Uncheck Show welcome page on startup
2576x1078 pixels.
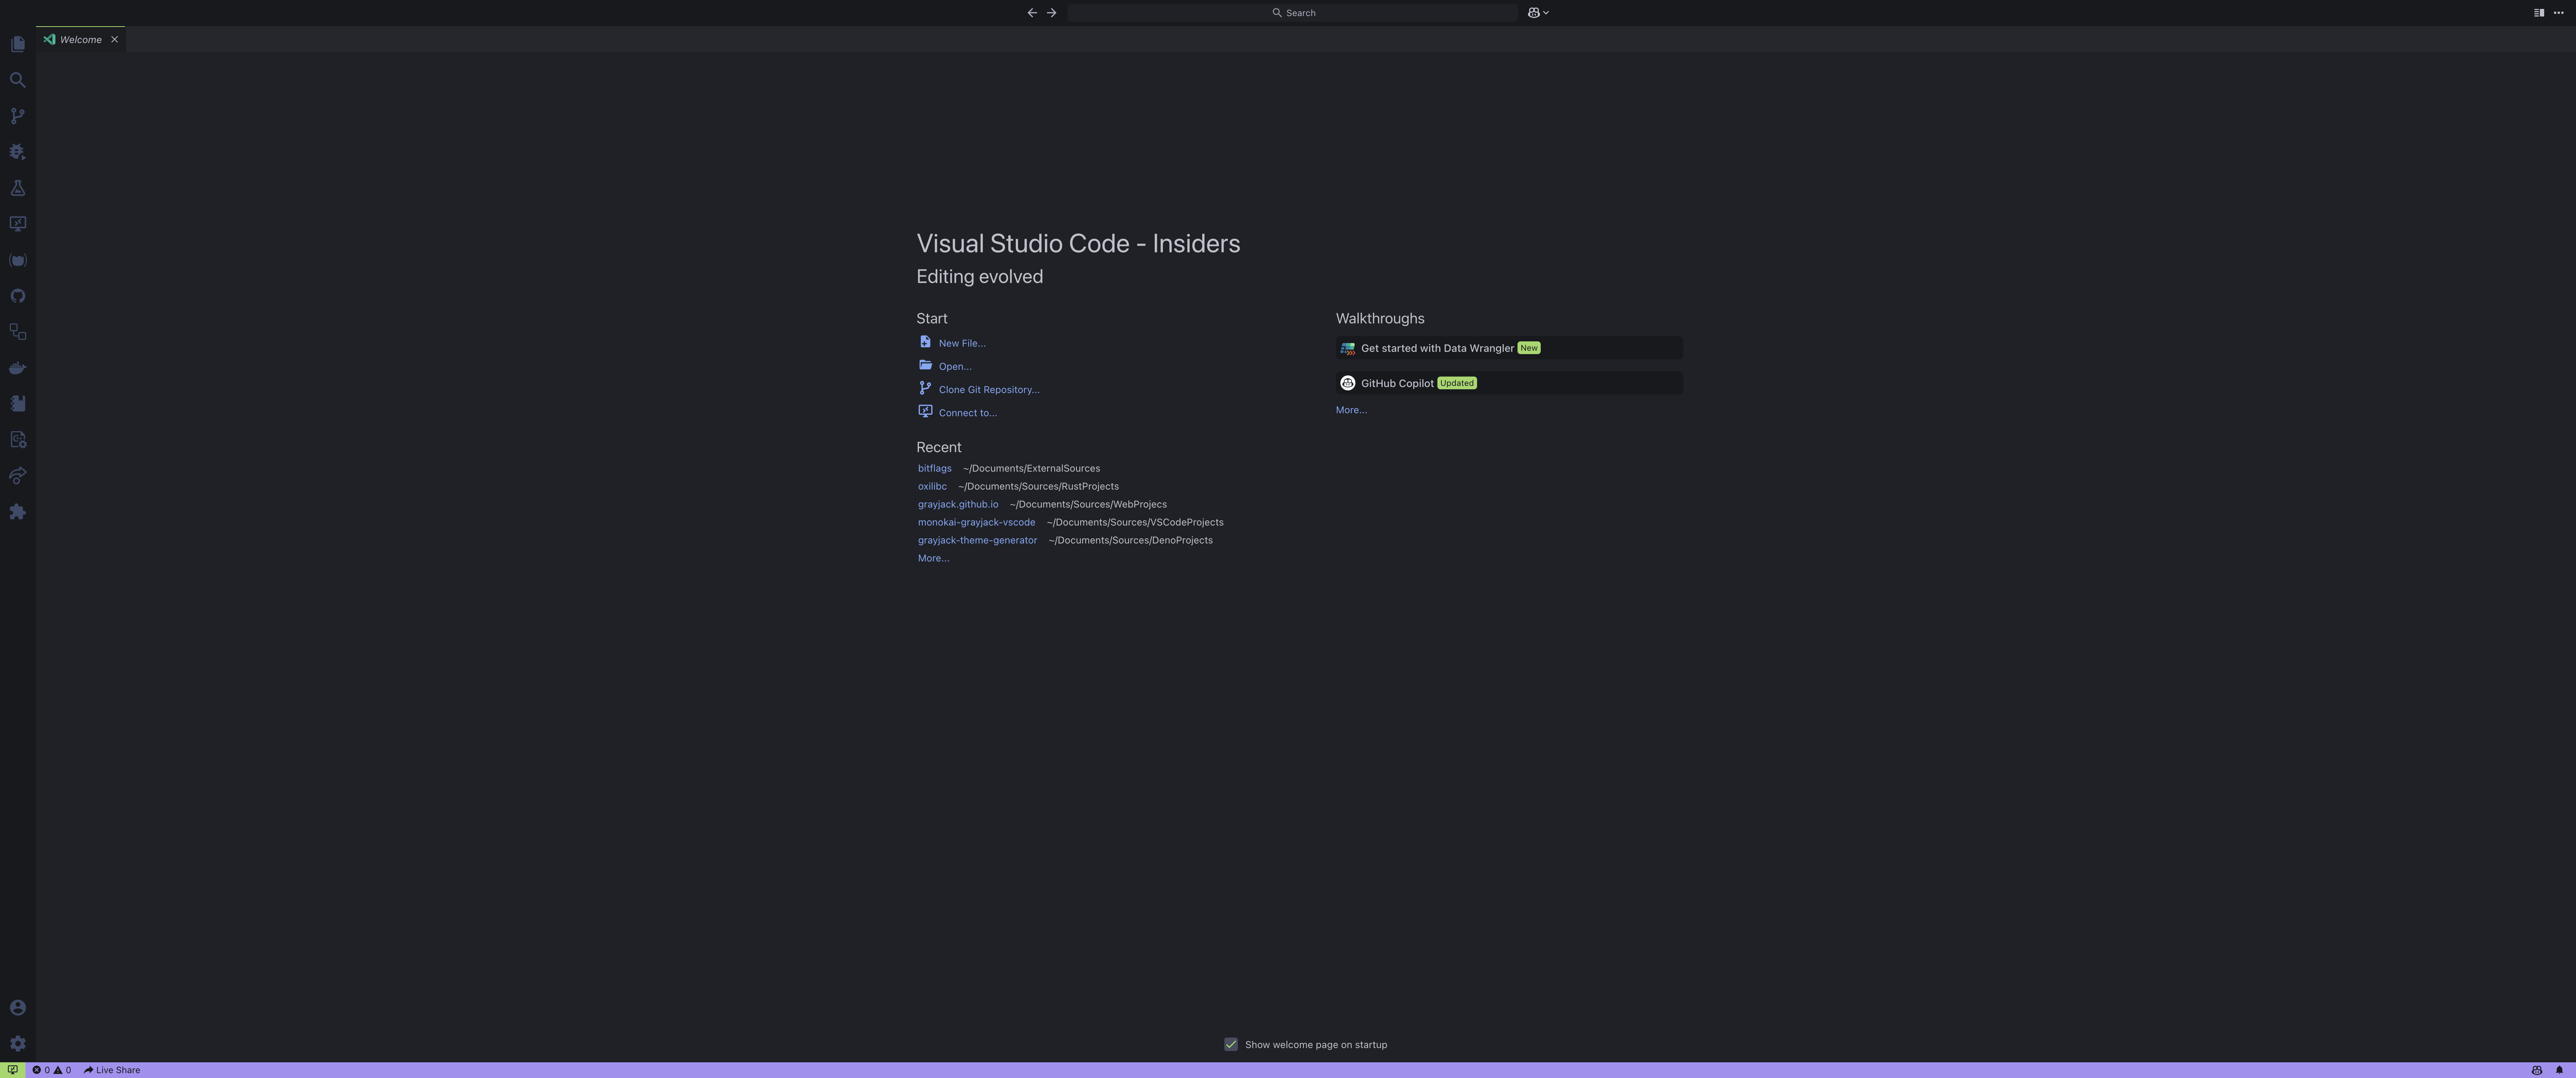(1231, 1044)
